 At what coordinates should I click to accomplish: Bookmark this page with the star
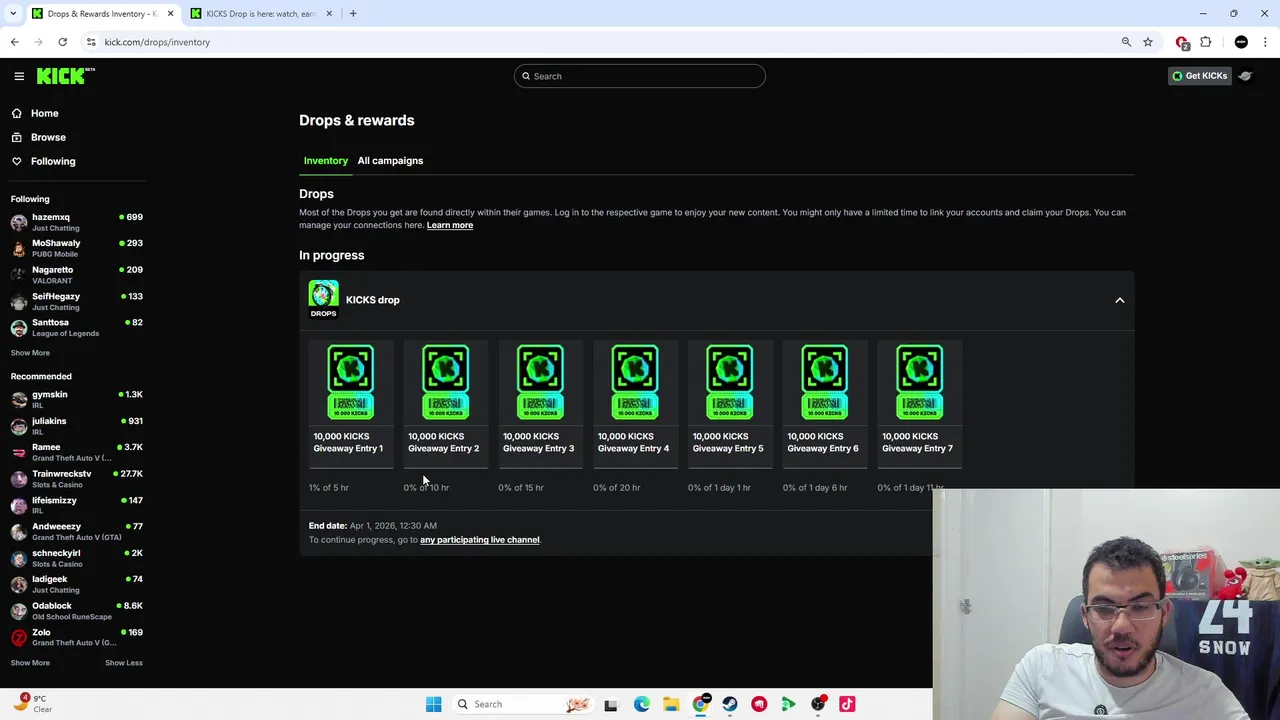point(1148,42)
